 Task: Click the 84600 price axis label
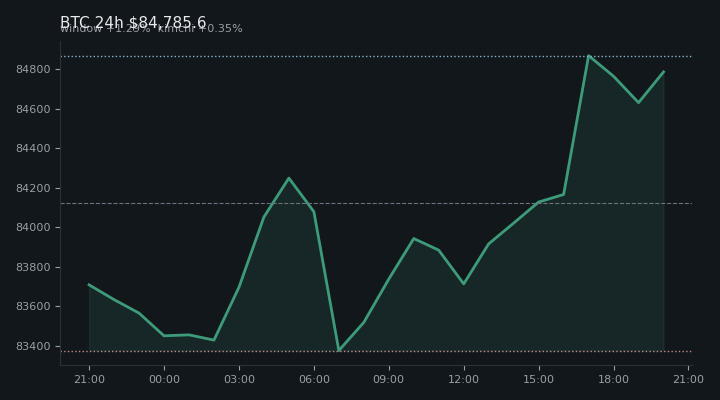coord(33,109)
